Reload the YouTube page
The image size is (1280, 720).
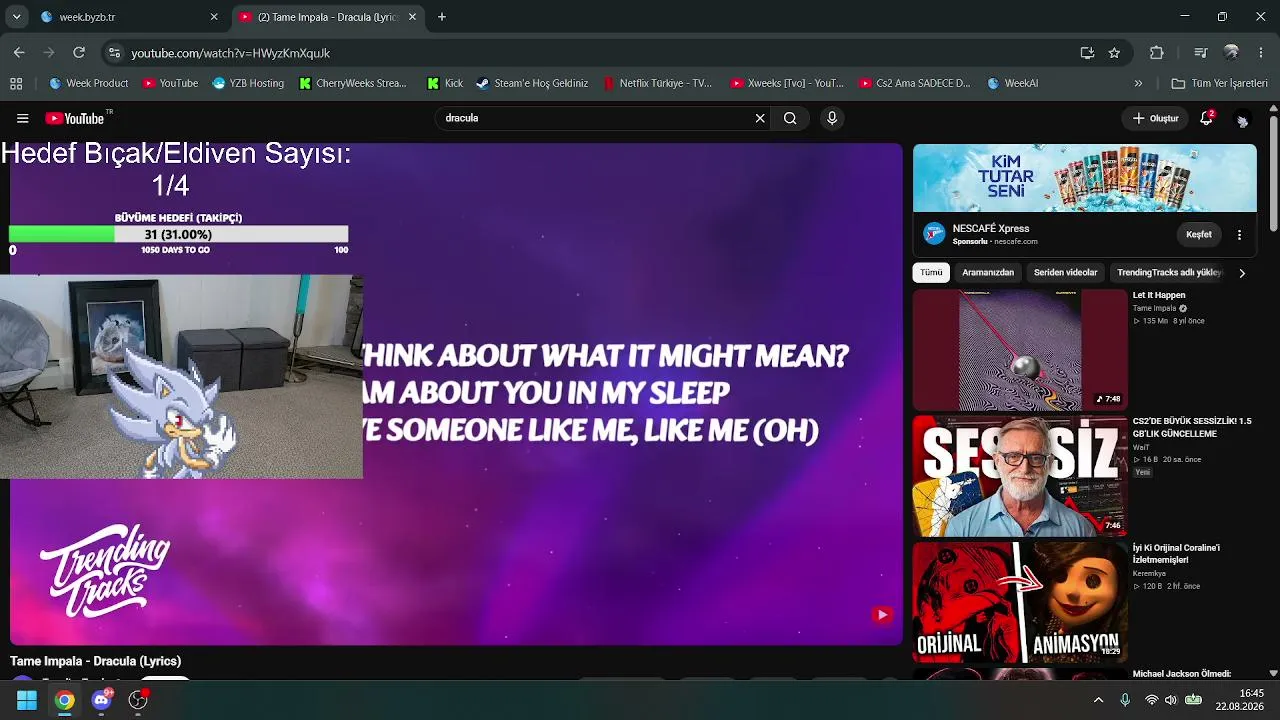[x=79, y=53]
